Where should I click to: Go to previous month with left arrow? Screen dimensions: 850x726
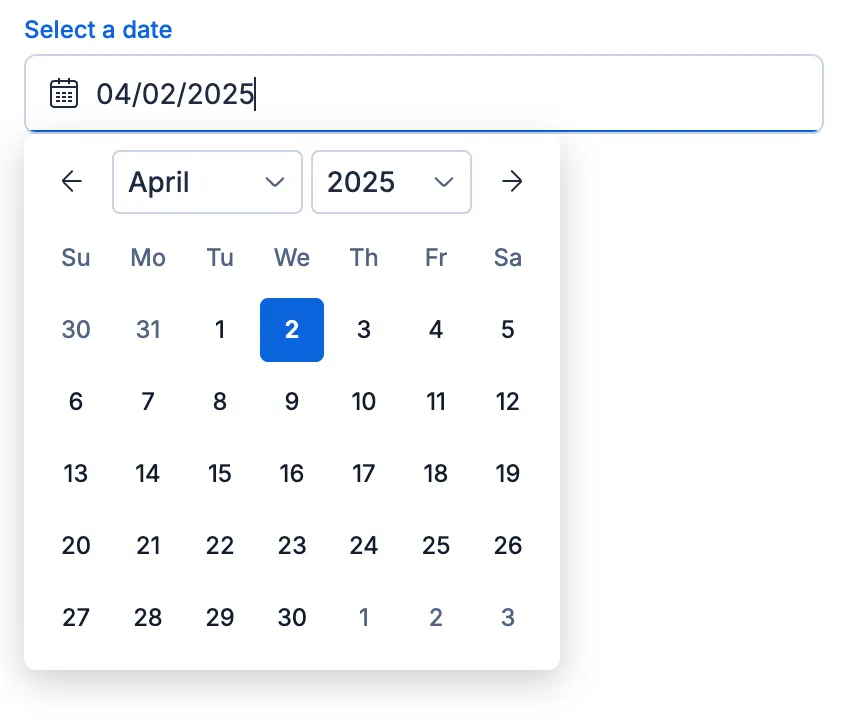[x=71, y=181]
